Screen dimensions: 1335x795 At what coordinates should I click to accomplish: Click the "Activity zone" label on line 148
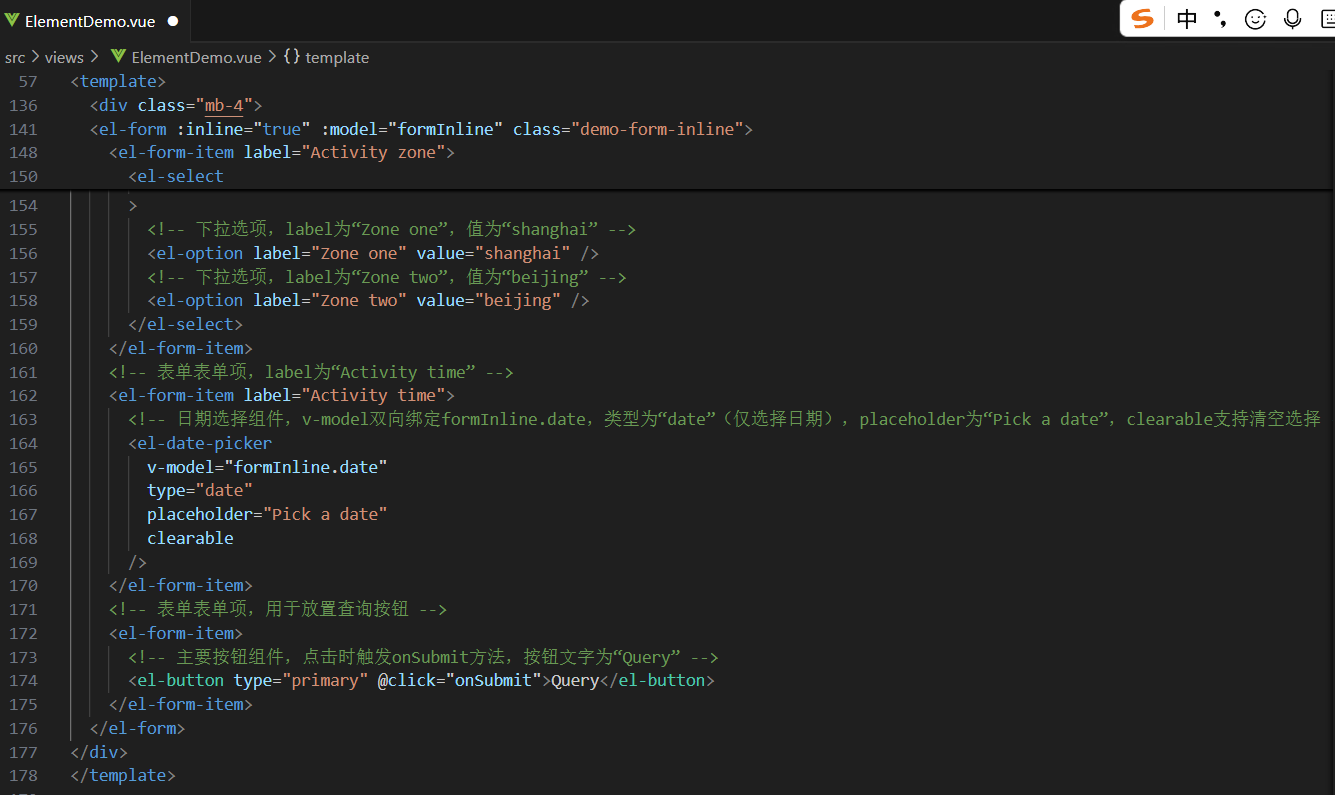click(x=374, y=152)
